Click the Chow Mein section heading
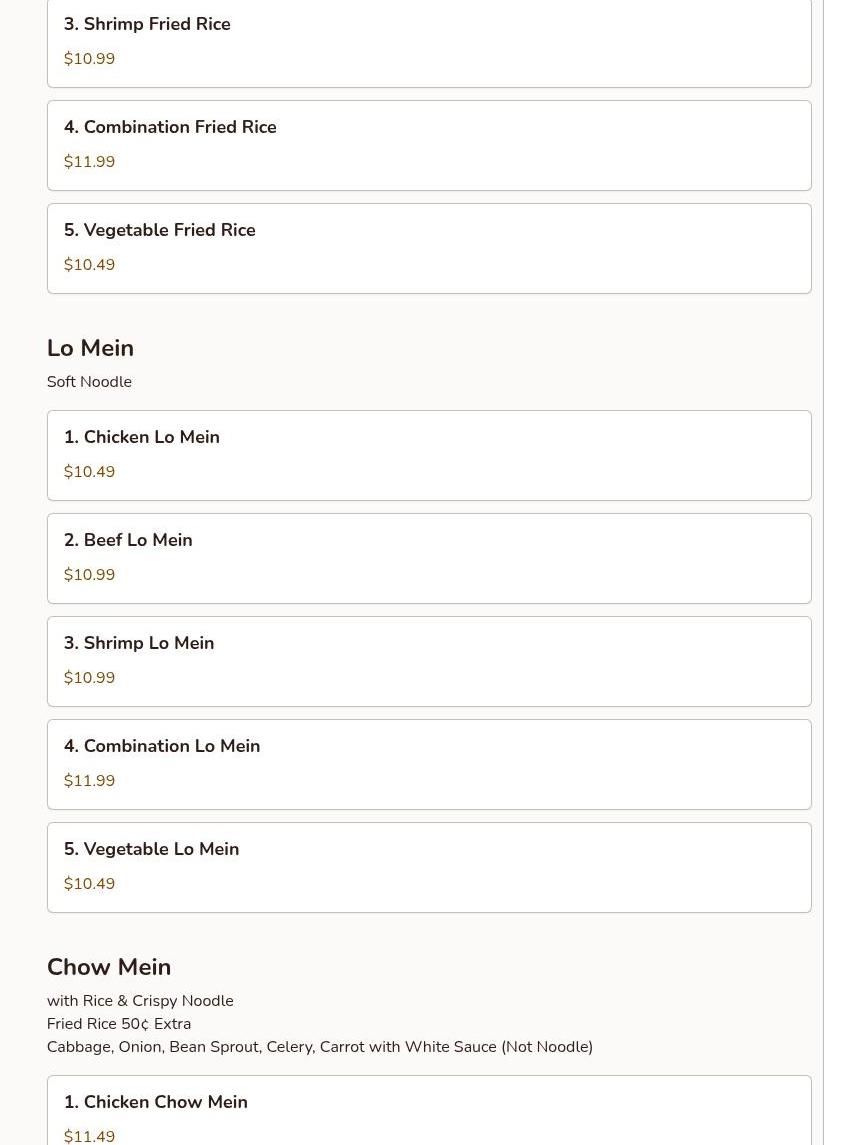 click(x=109, y=967)
